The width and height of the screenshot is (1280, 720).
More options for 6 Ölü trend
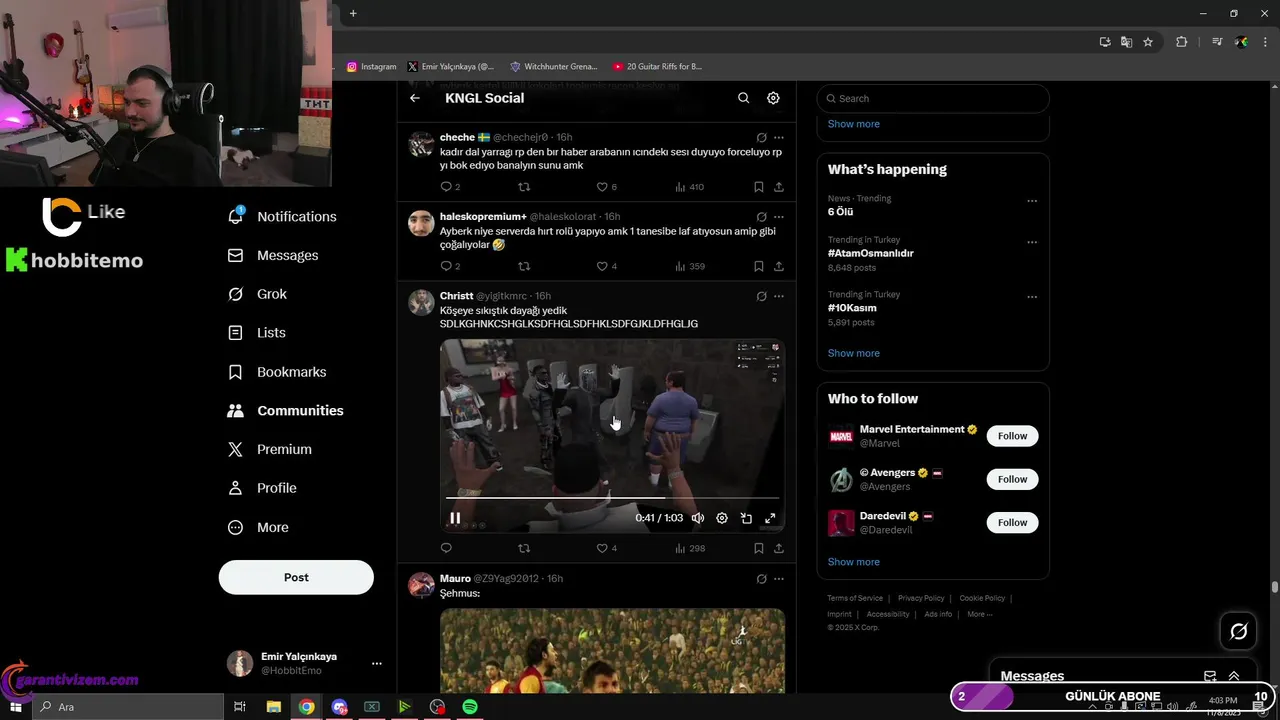click(1032, 201)
